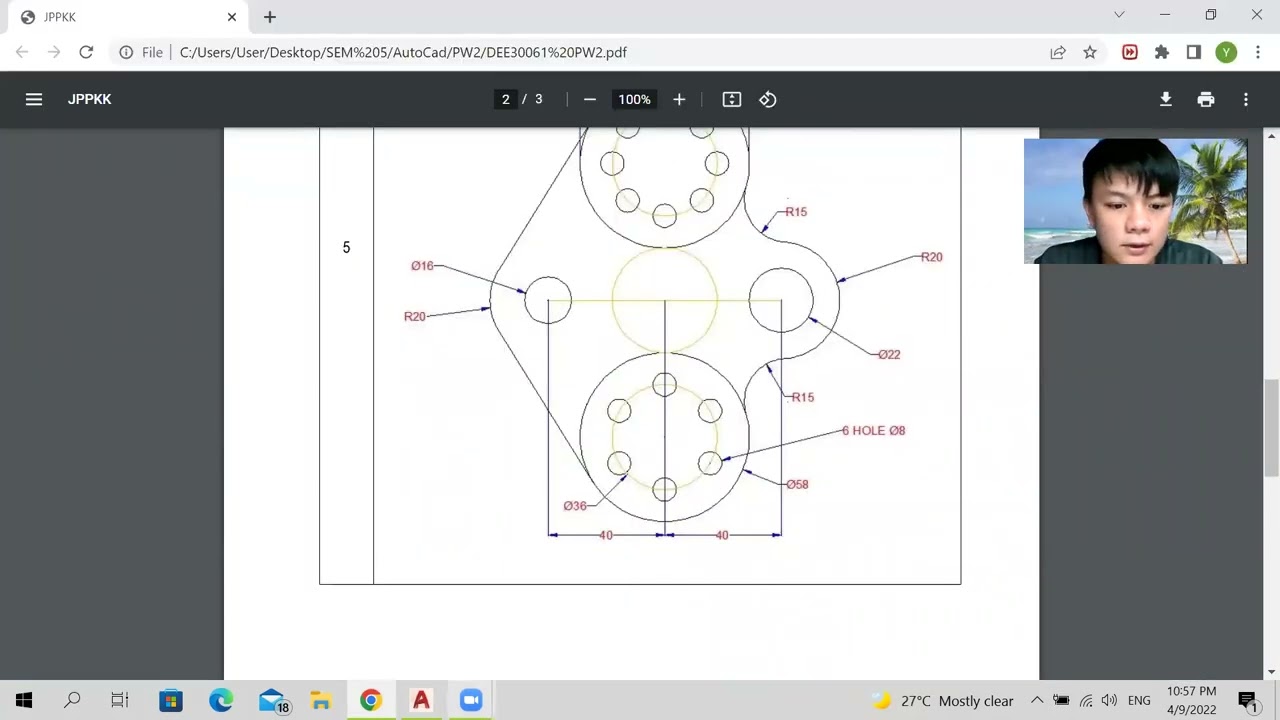Switch to Chrome in the taskbar
Screen dimensions: 1280x720
[371, 700]
